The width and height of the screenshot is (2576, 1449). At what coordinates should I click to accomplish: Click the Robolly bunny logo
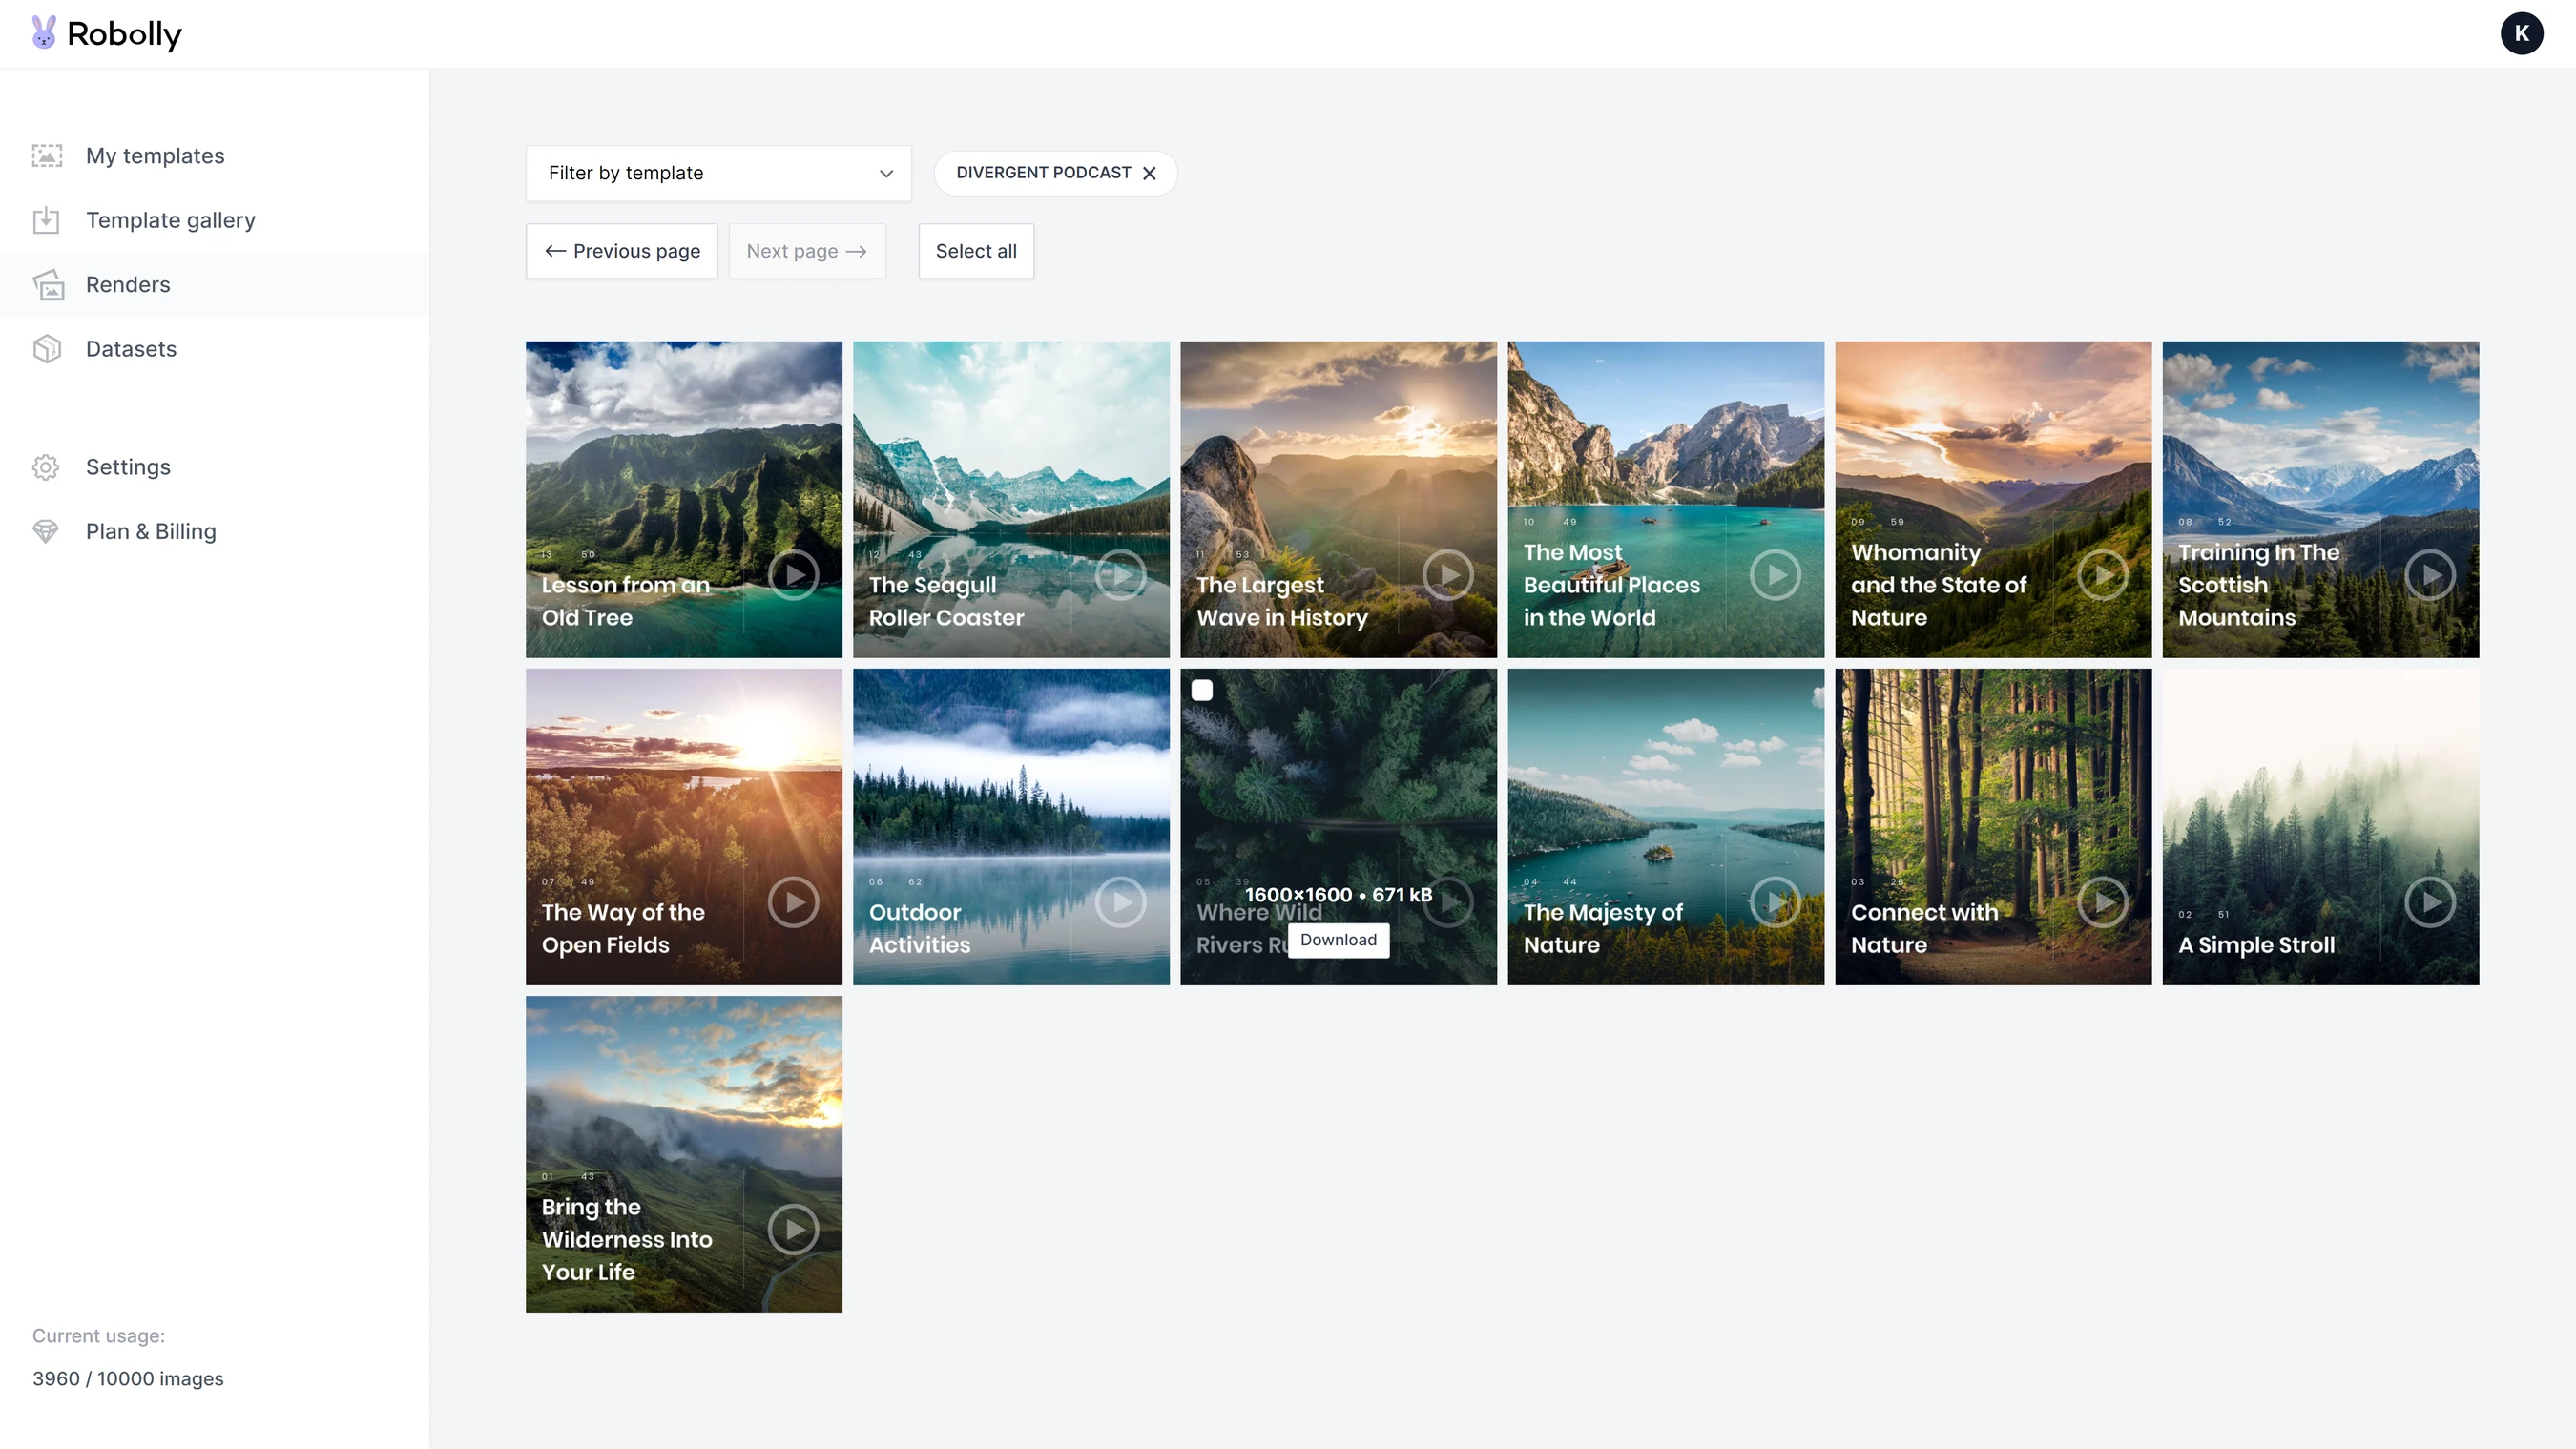coord(42,33)
